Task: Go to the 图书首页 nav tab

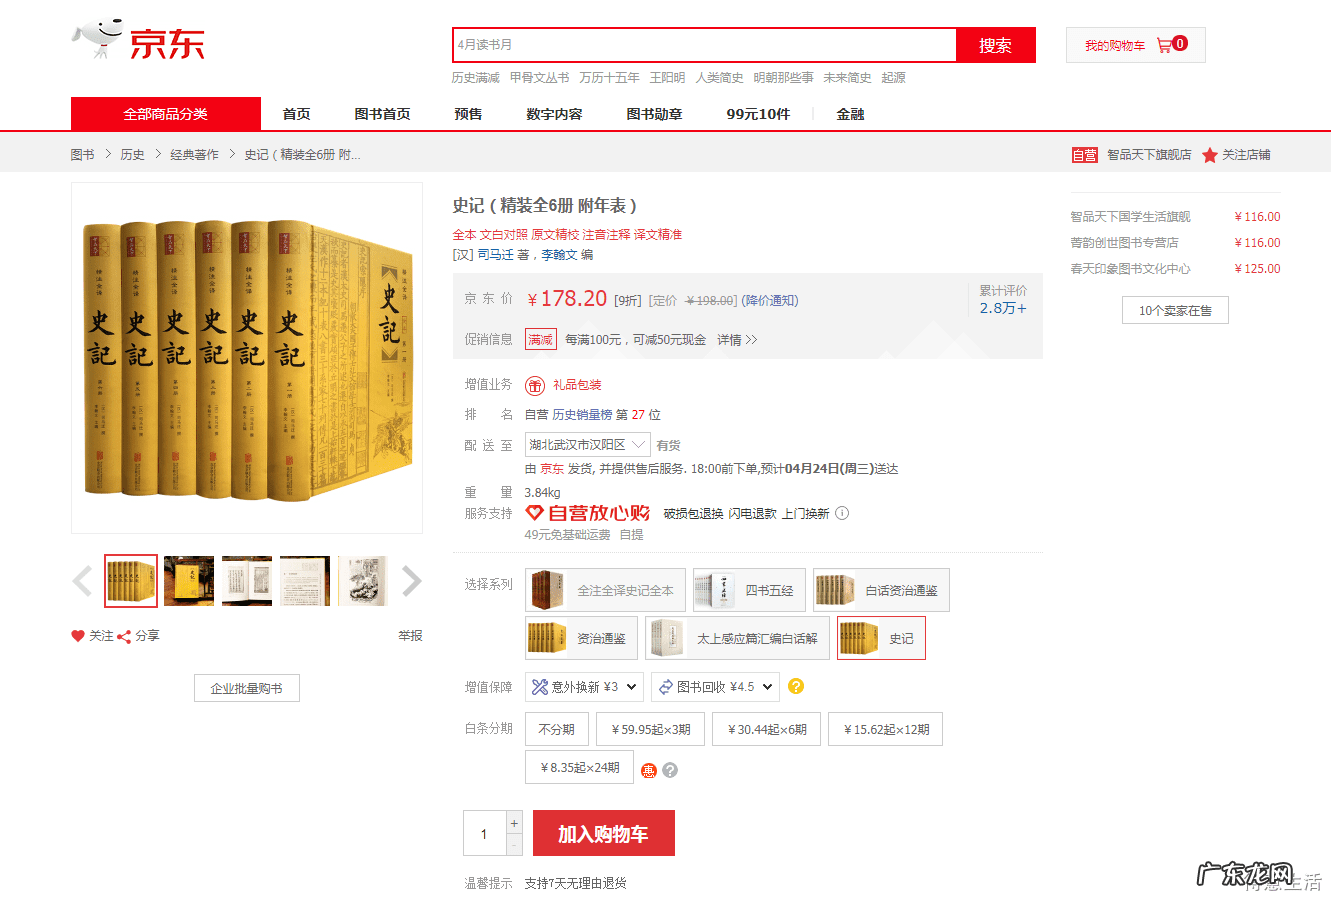Action: pos(382,114)
